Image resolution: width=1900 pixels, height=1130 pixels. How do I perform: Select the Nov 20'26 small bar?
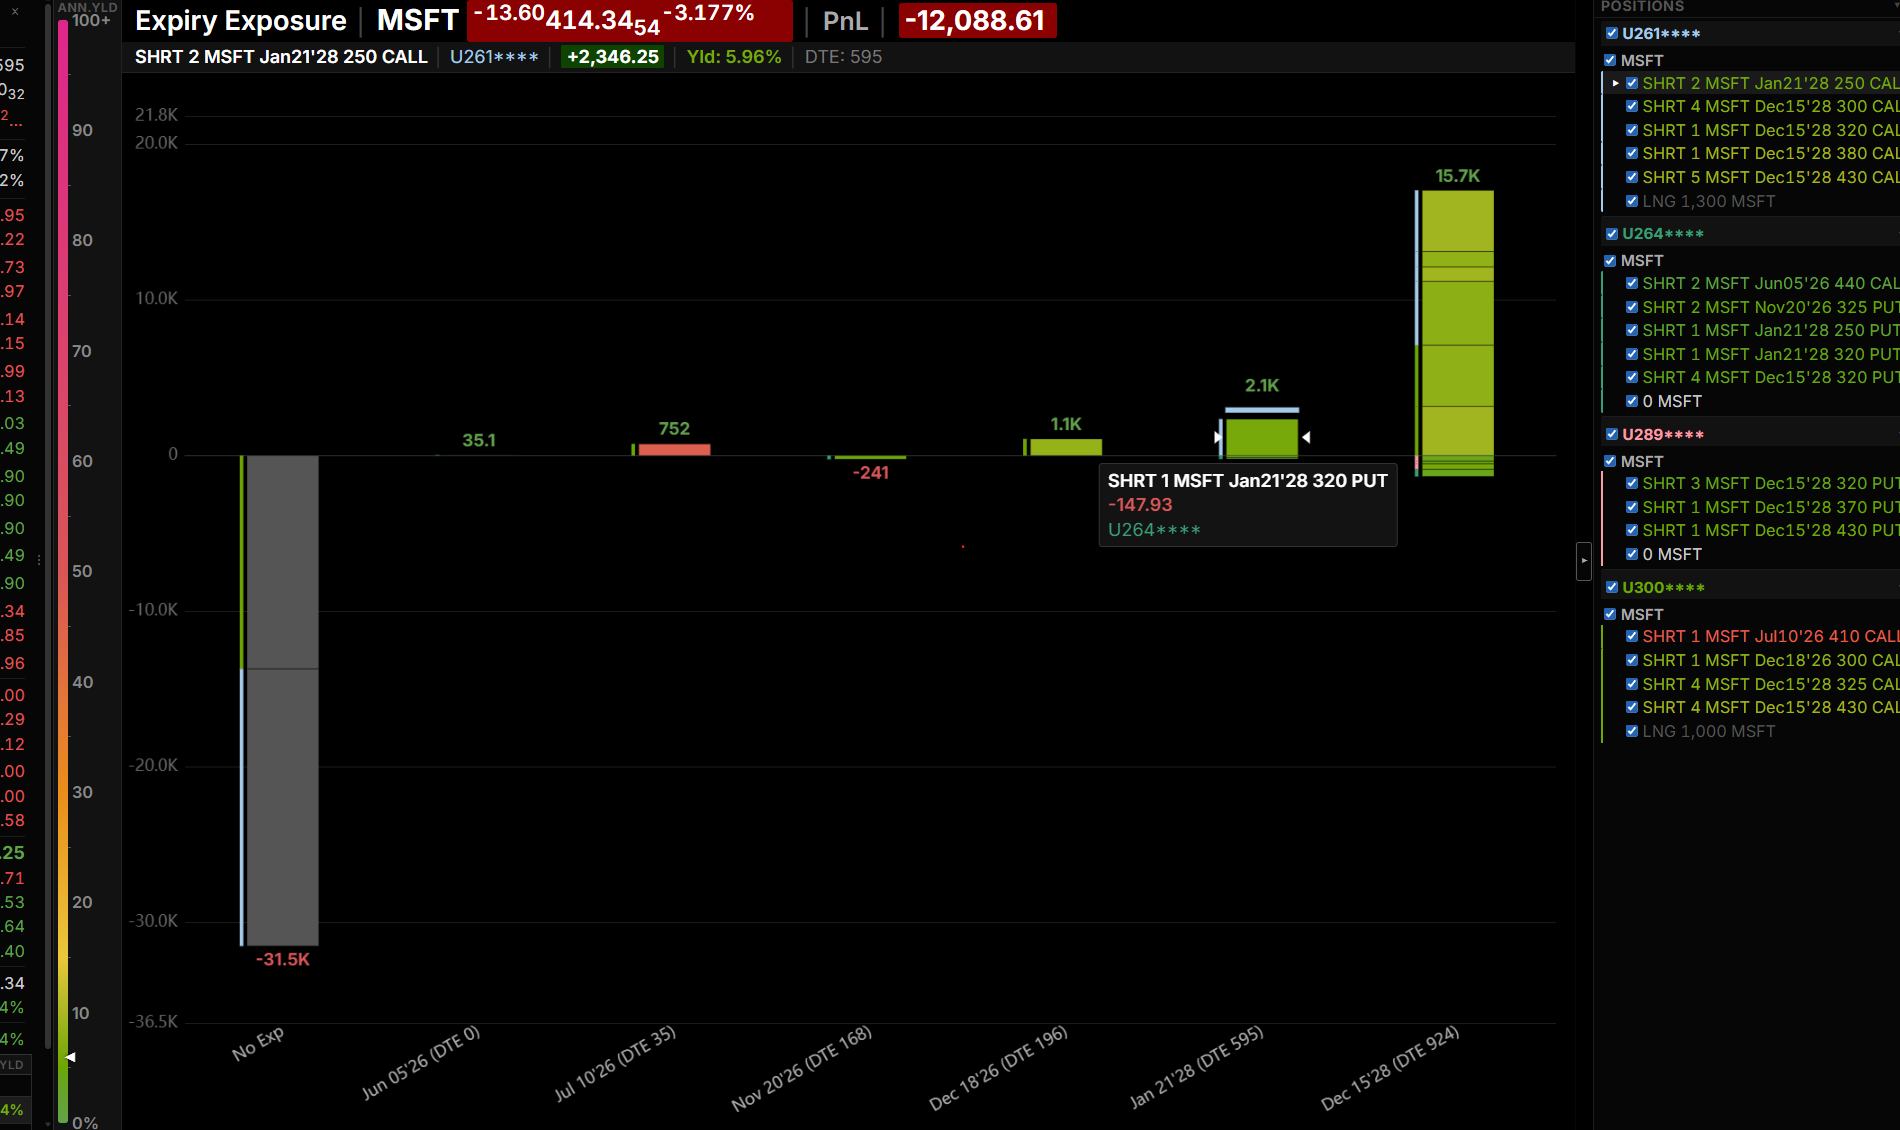(870, 457)
